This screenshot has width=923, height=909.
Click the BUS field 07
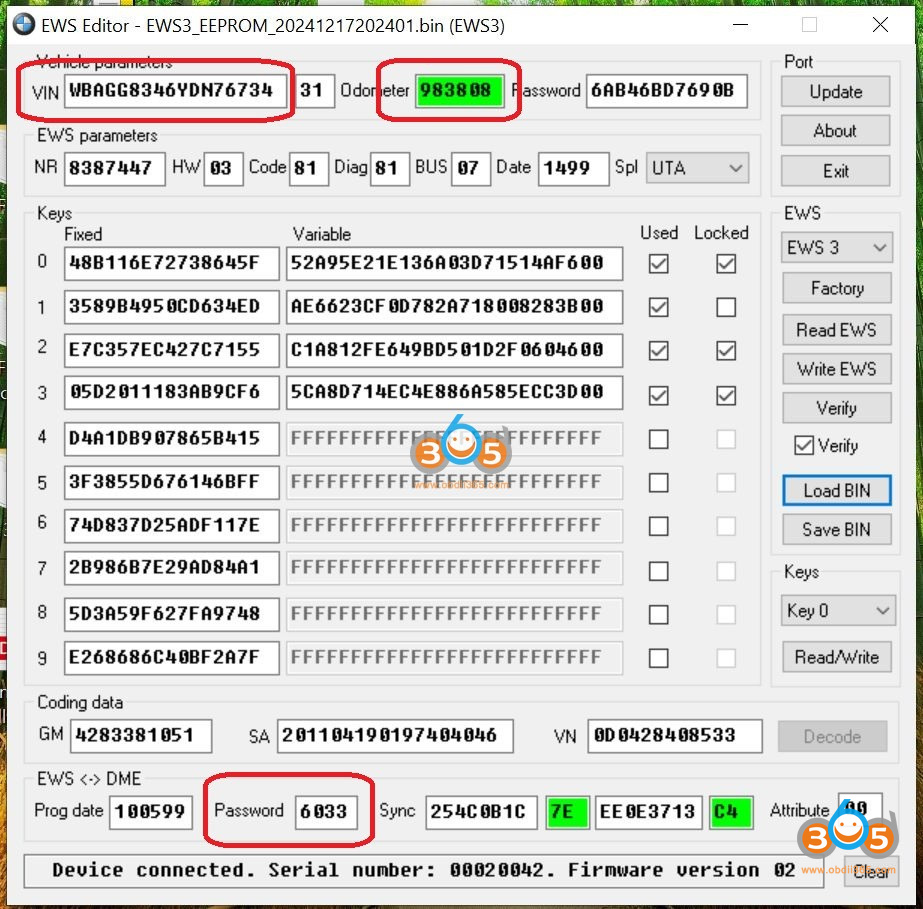pyautogui.click(x=471, y=169)
